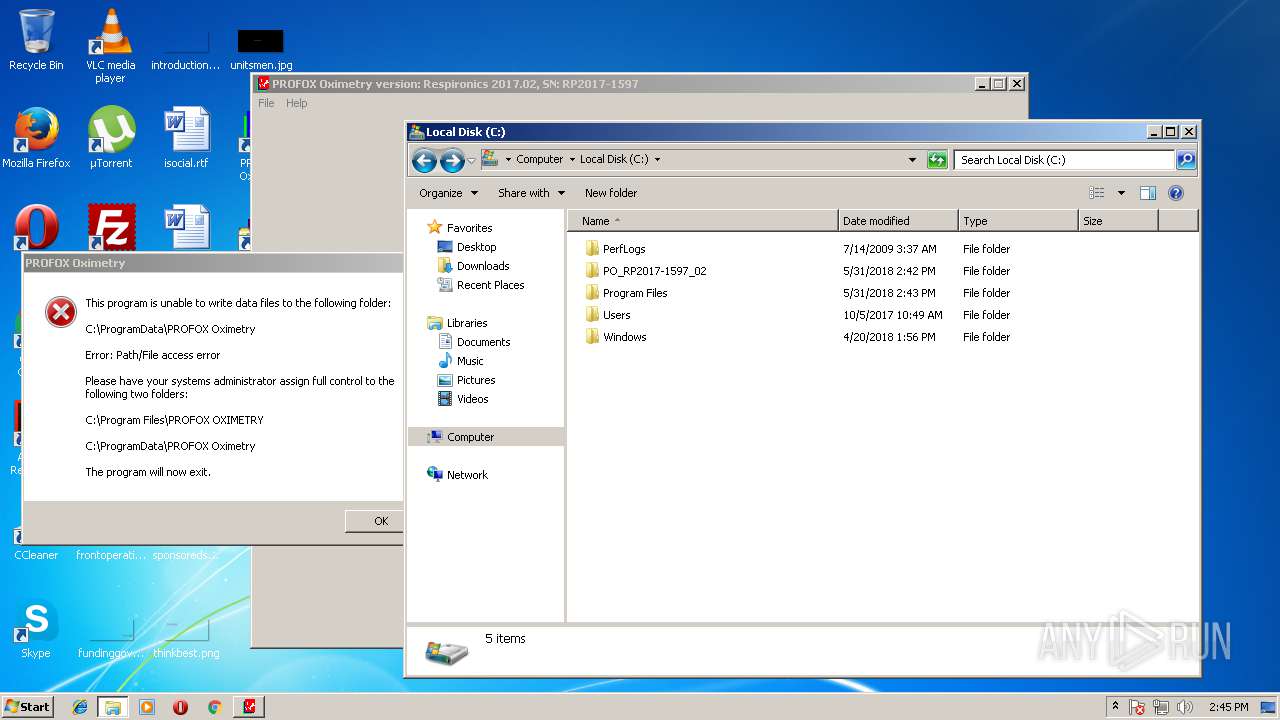Click the Search Local Disk (C:) field
Viewport: 1280px width, 720px height.
coord(1064,160)
